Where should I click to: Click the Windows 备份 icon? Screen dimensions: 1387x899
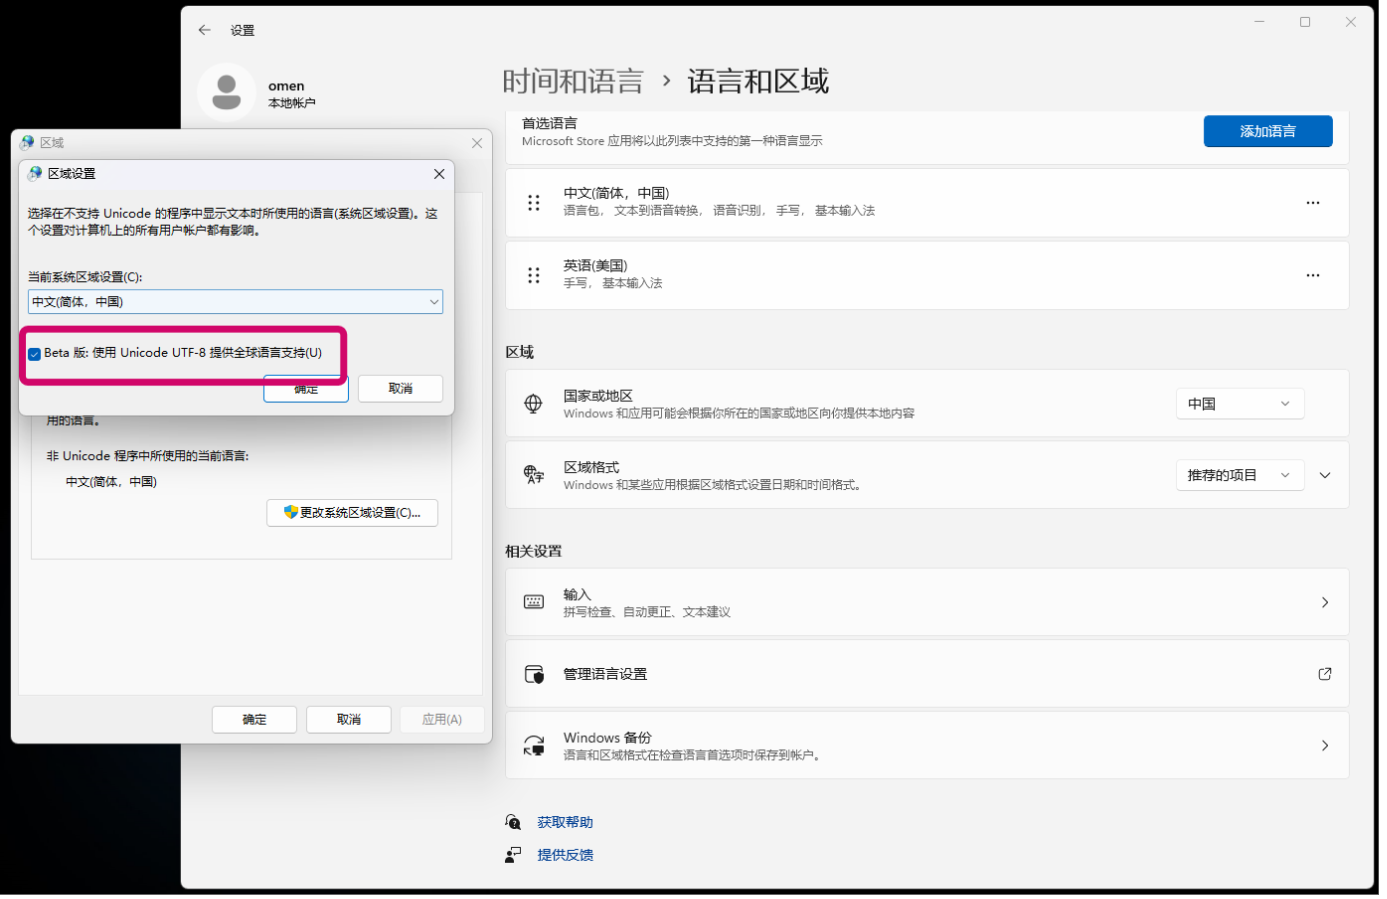[533, 745]
